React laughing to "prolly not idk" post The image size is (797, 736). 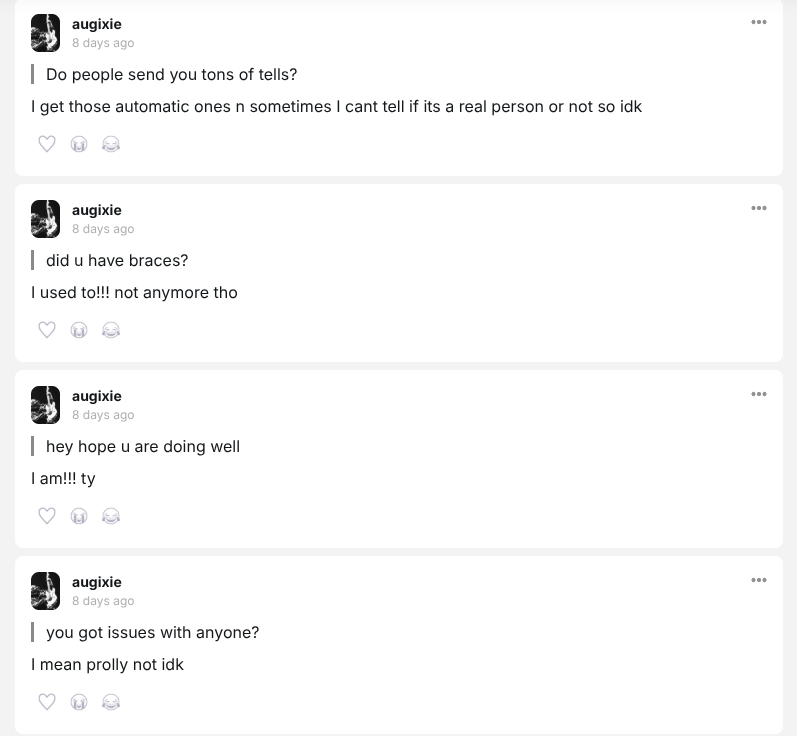pos(111,702)
